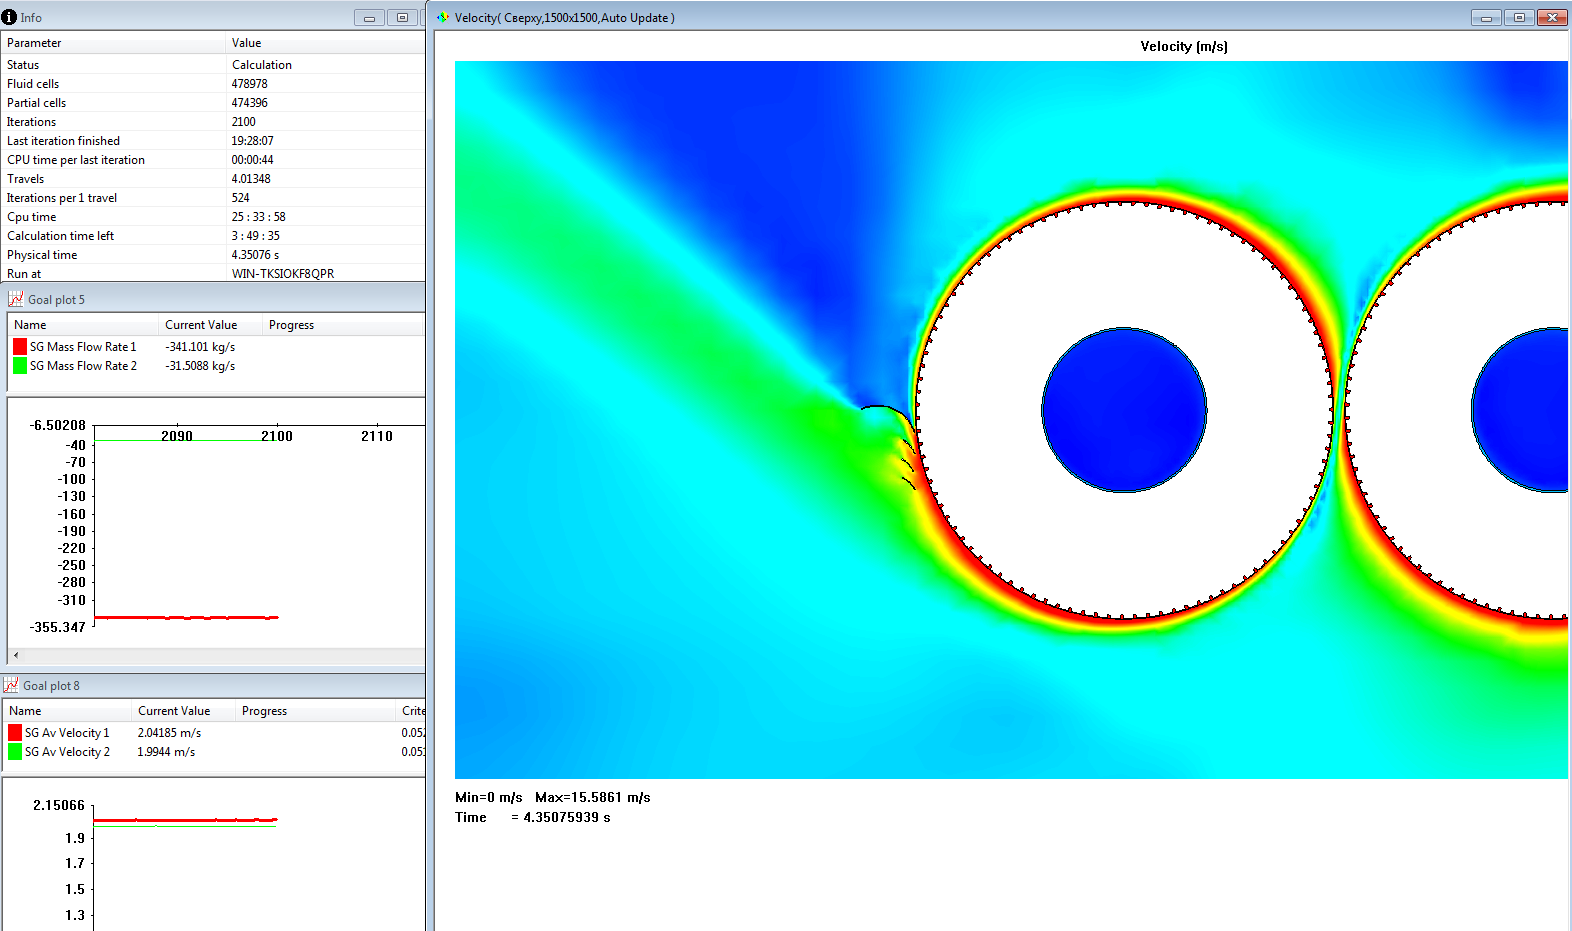1572x931 pixels.
Task: Click red swatch for SG Av Velocity 1
Action: (15, 733)
